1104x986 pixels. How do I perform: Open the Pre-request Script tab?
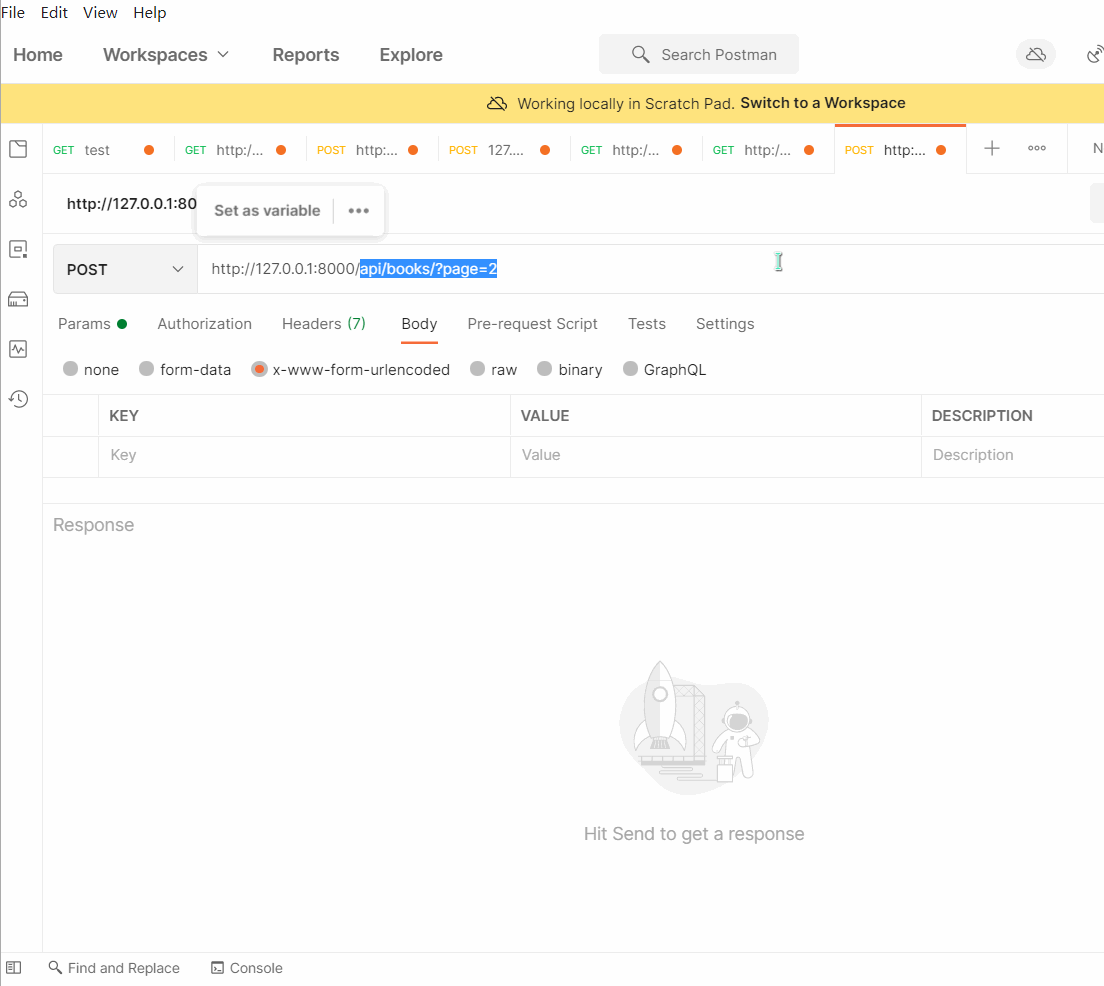coord(532,324)
